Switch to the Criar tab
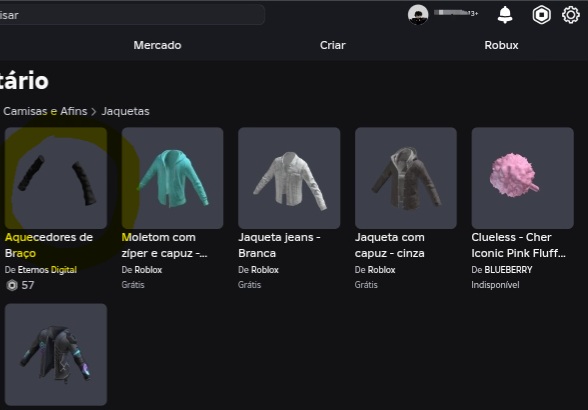 click(333, 45)
